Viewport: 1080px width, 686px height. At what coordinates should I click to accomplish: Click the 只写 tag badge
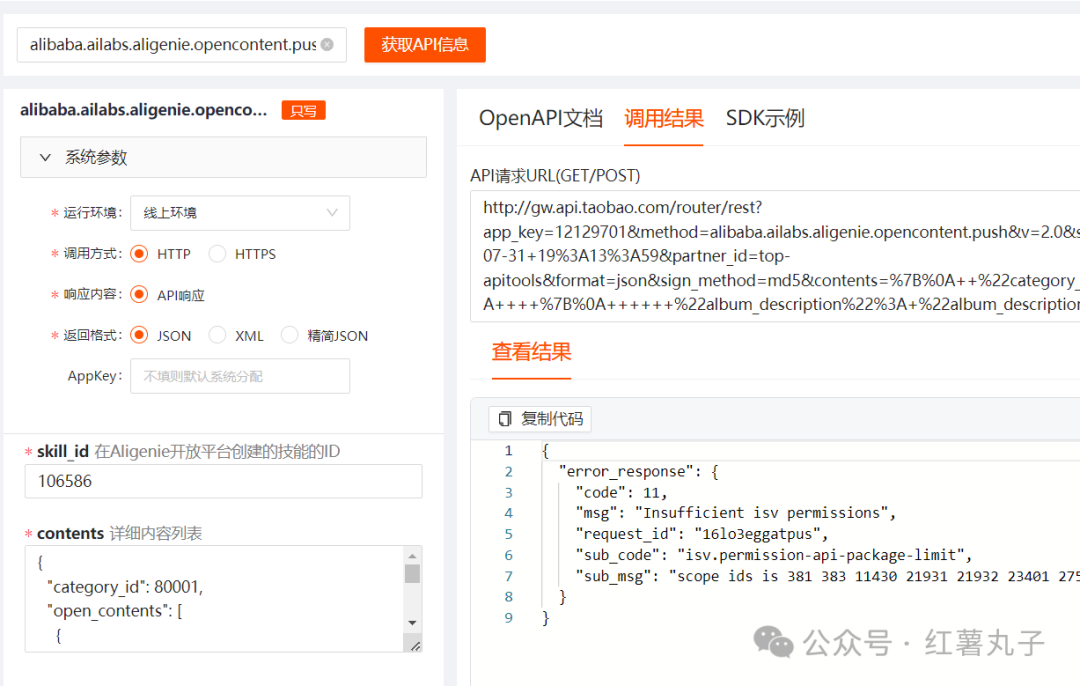303,111
